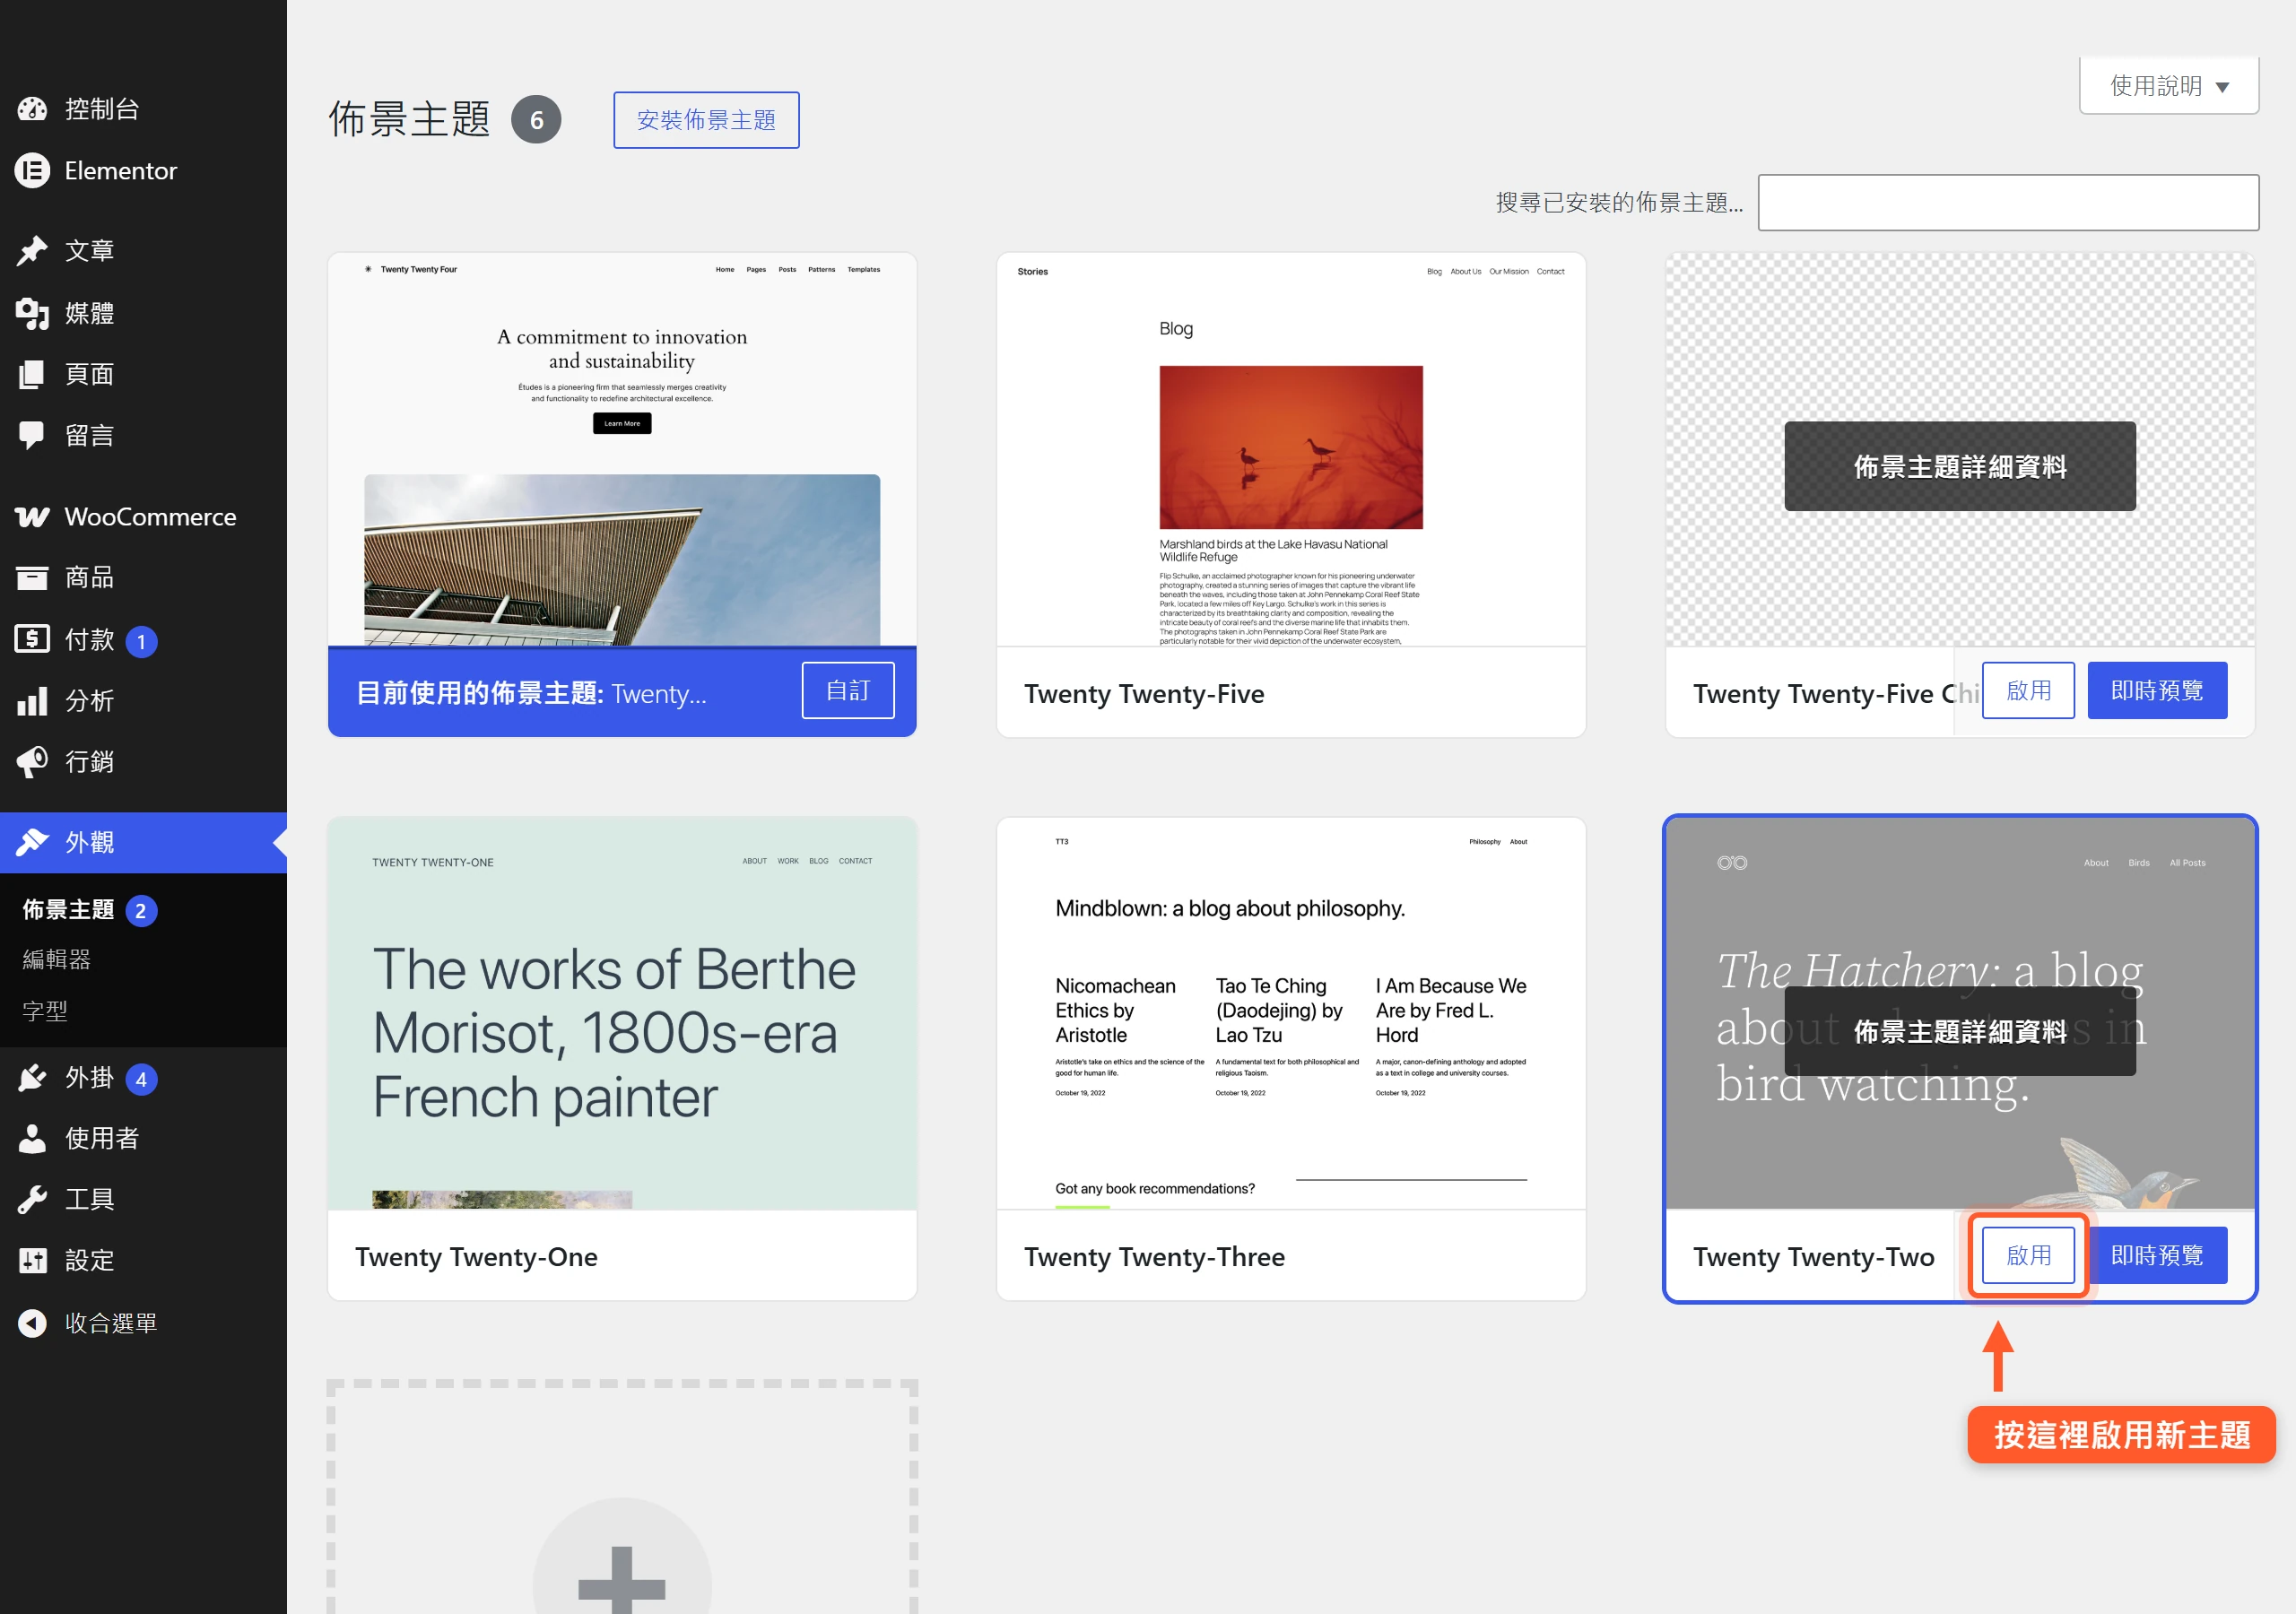This screenshot has height=1614, width=2296.
Task: Open the 設定 menu item
Action: tap(143, 1261)
